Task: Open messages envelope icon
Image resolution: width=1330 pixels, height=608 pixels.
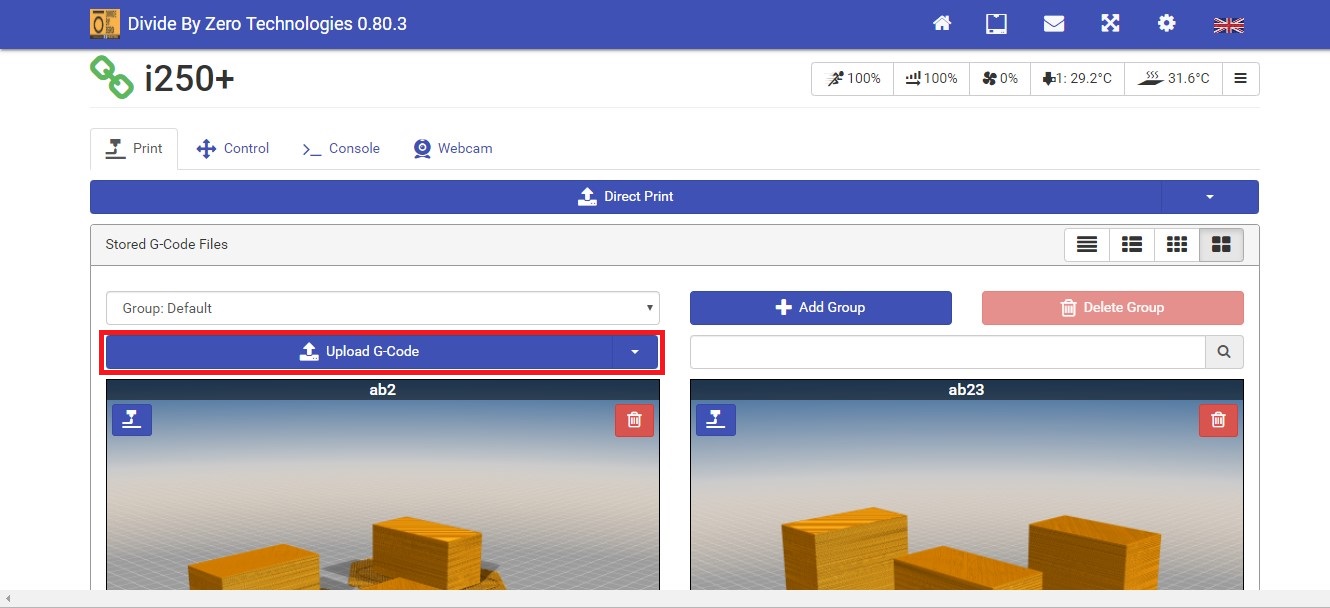Action: 1054,23
